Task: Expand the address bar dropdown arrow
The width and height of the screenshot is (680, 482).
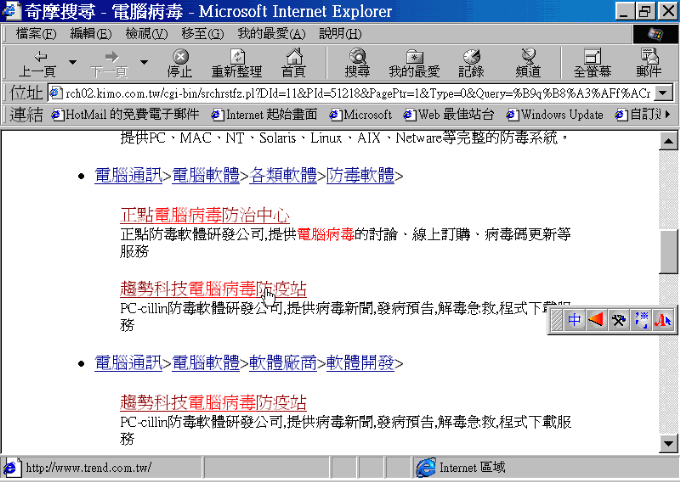Action: click(663, 92)
